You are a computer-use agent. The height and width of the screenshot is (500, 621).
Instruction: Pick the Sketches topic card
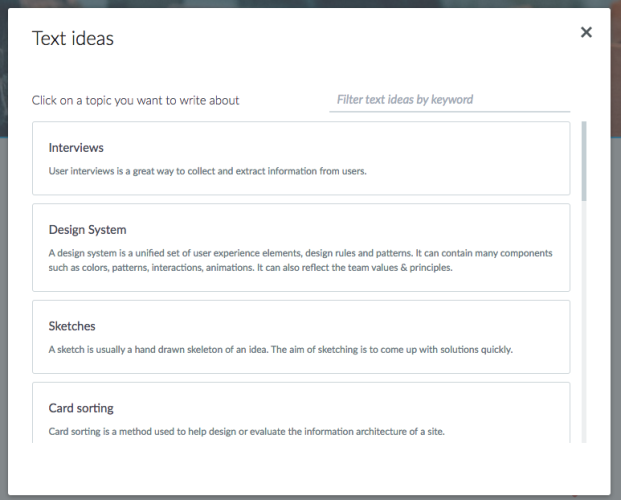point(301,337)
